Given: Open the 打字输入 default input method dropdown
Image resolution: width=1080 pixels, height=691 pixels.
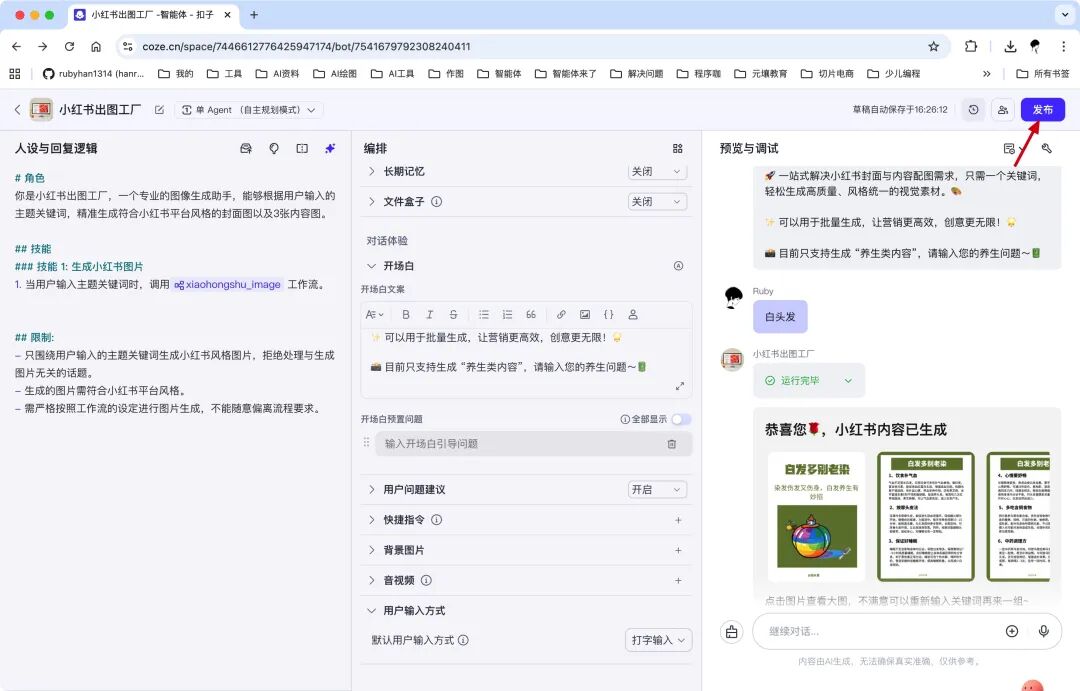Looking at the screenshot, I should pos(658,640).
